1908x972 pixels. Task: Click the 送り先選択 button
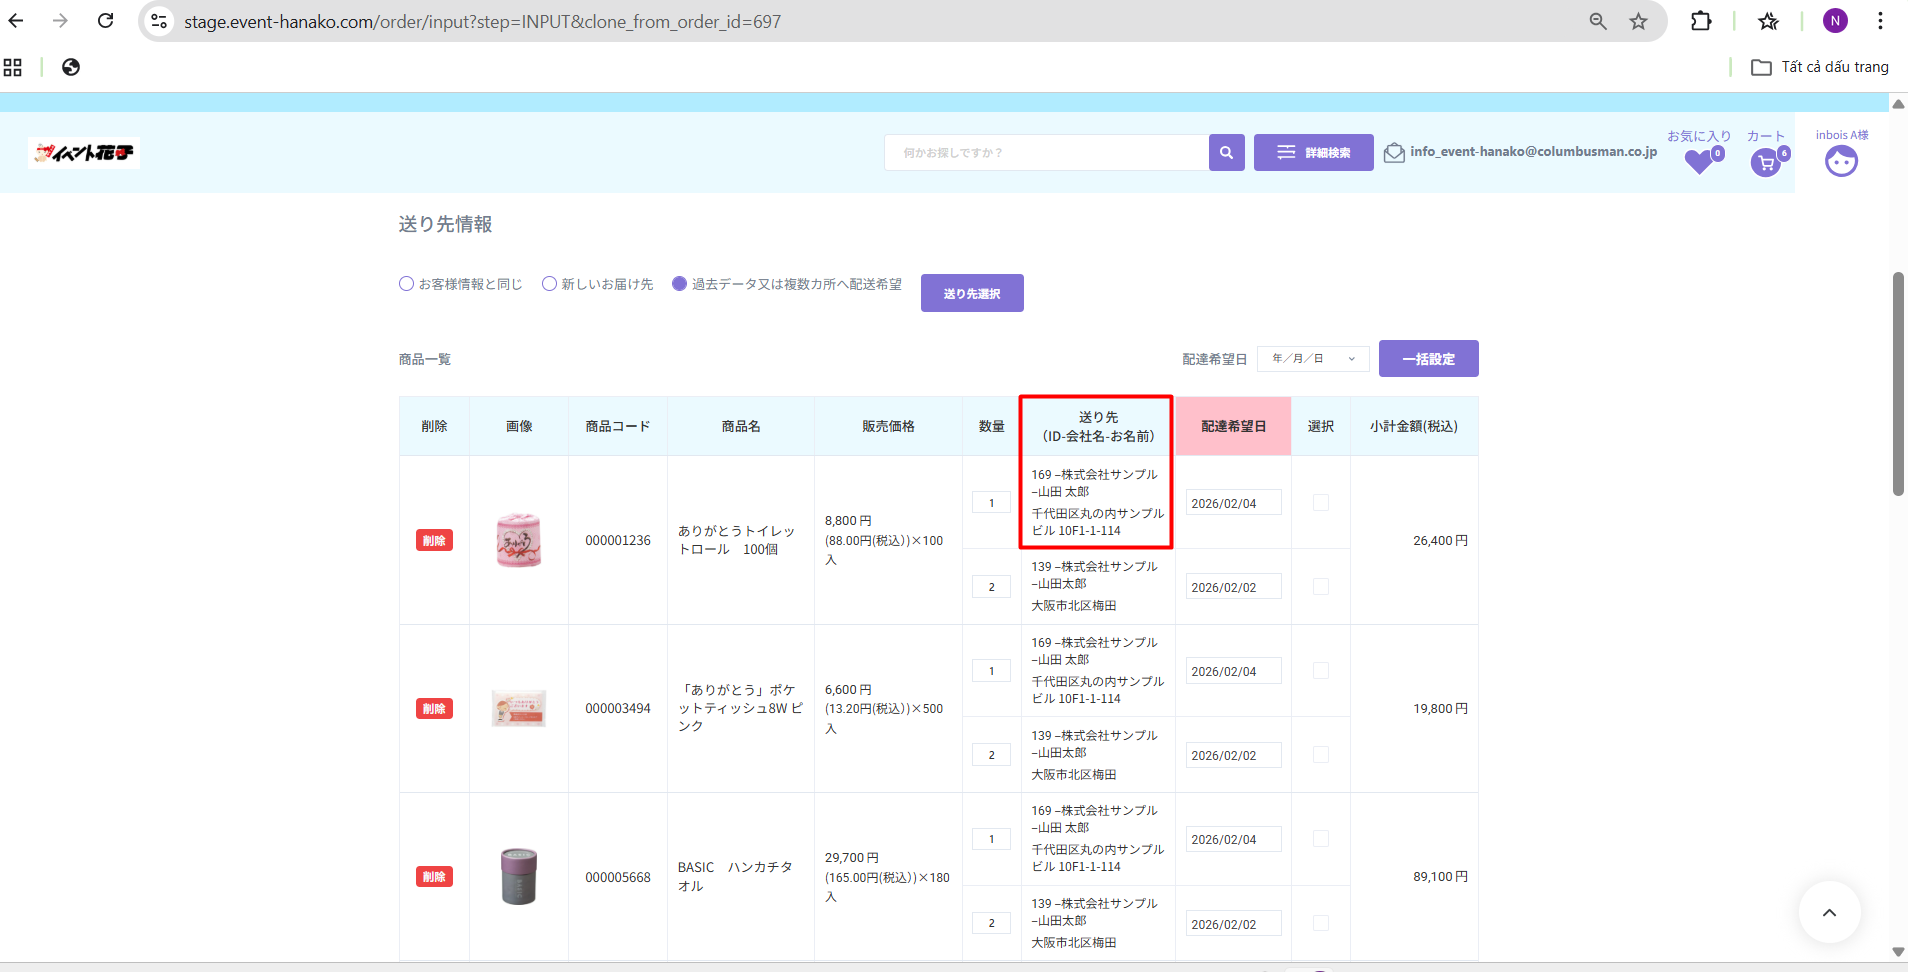point(971,293)
